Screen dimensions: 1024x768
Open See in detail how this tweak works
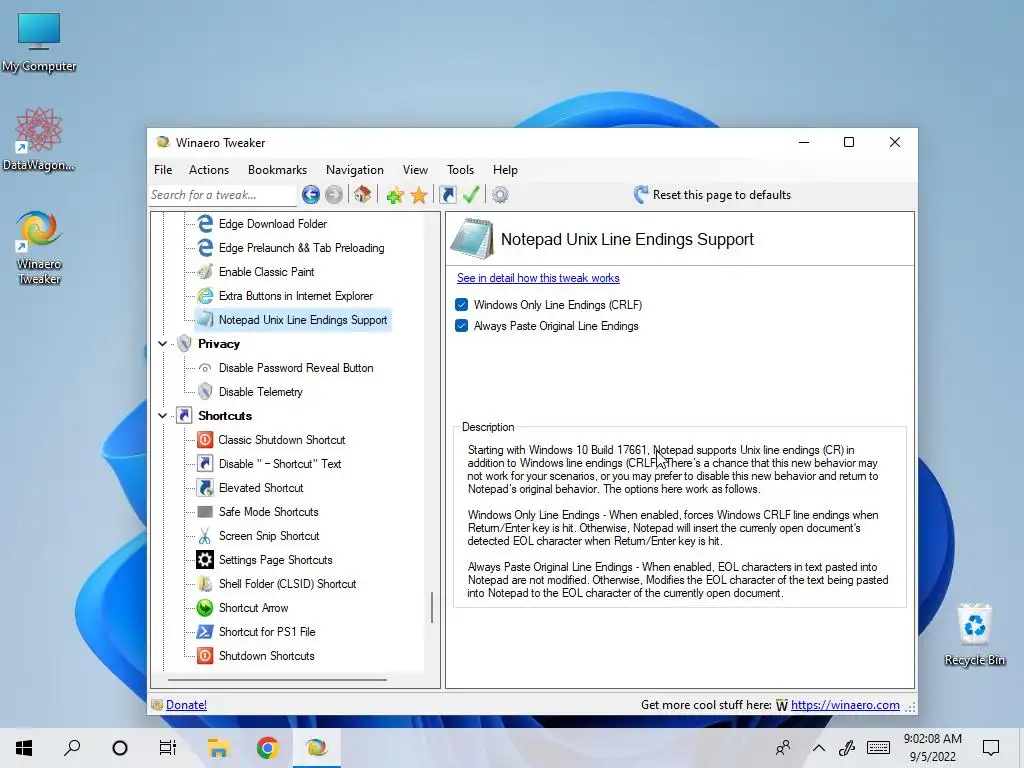(538, 278)
